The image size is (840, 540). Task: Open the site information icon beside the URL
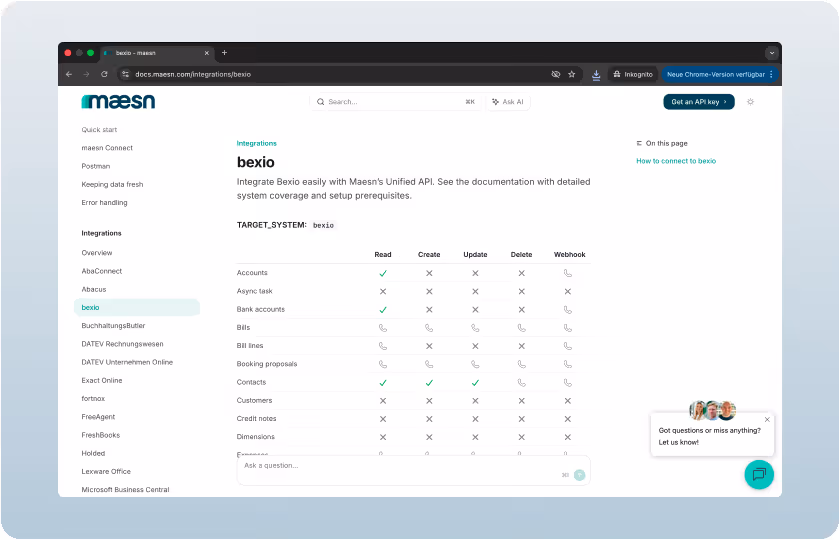tap(125, 74)
